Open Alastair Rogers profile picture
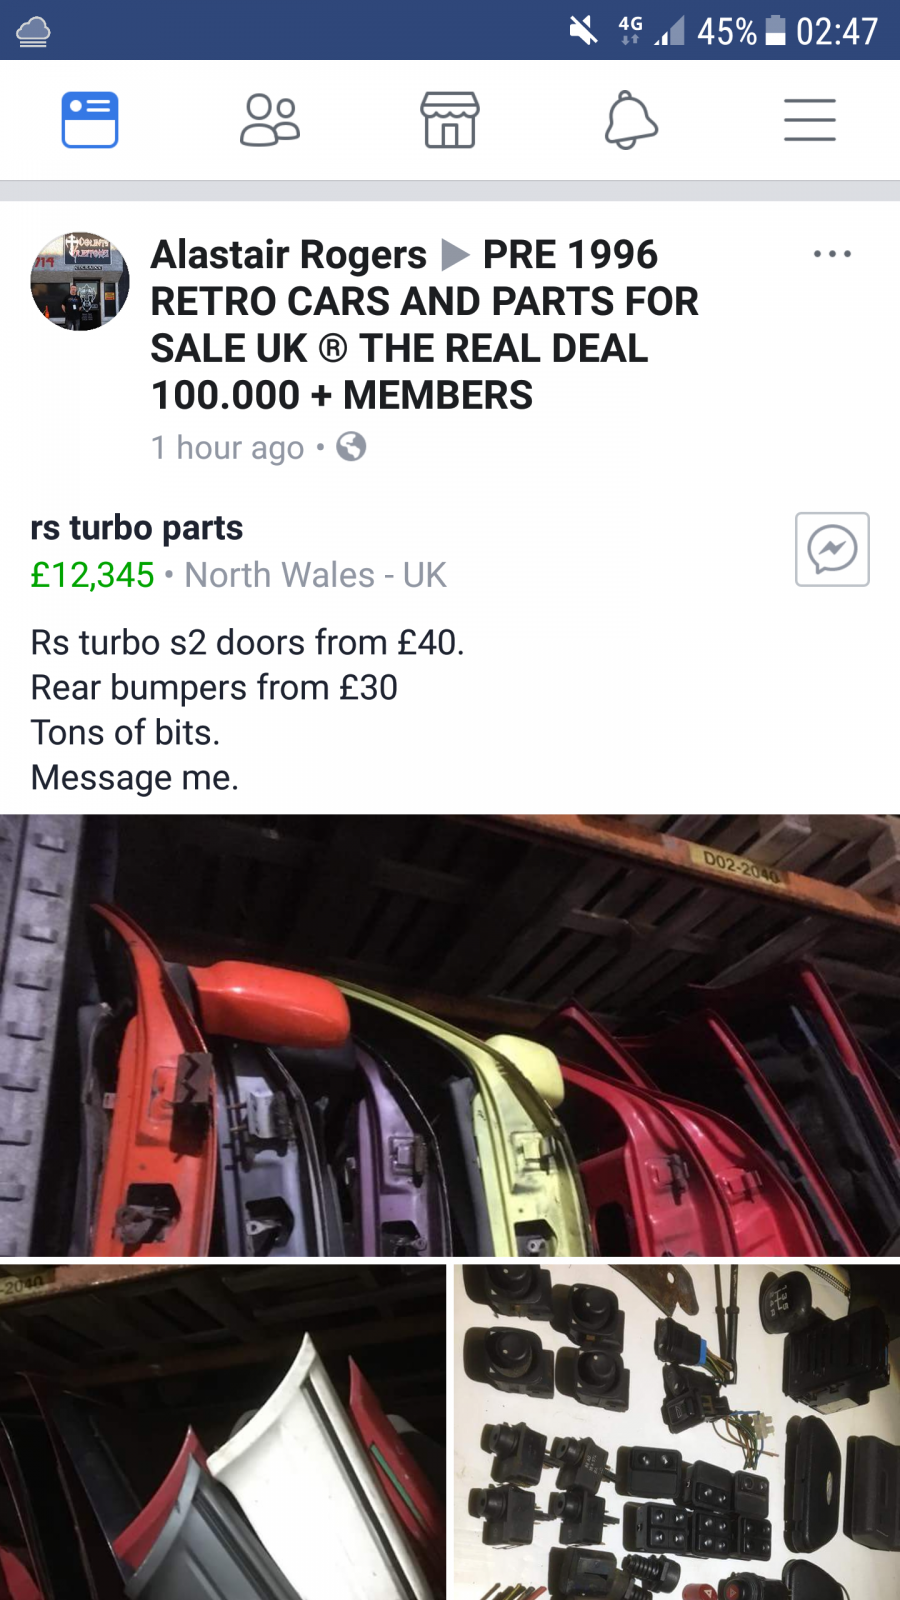 (80, 281)
